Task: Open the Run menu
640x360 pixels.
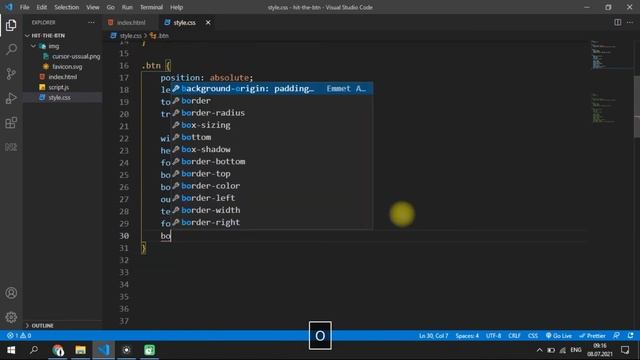Action: (127, 7)
